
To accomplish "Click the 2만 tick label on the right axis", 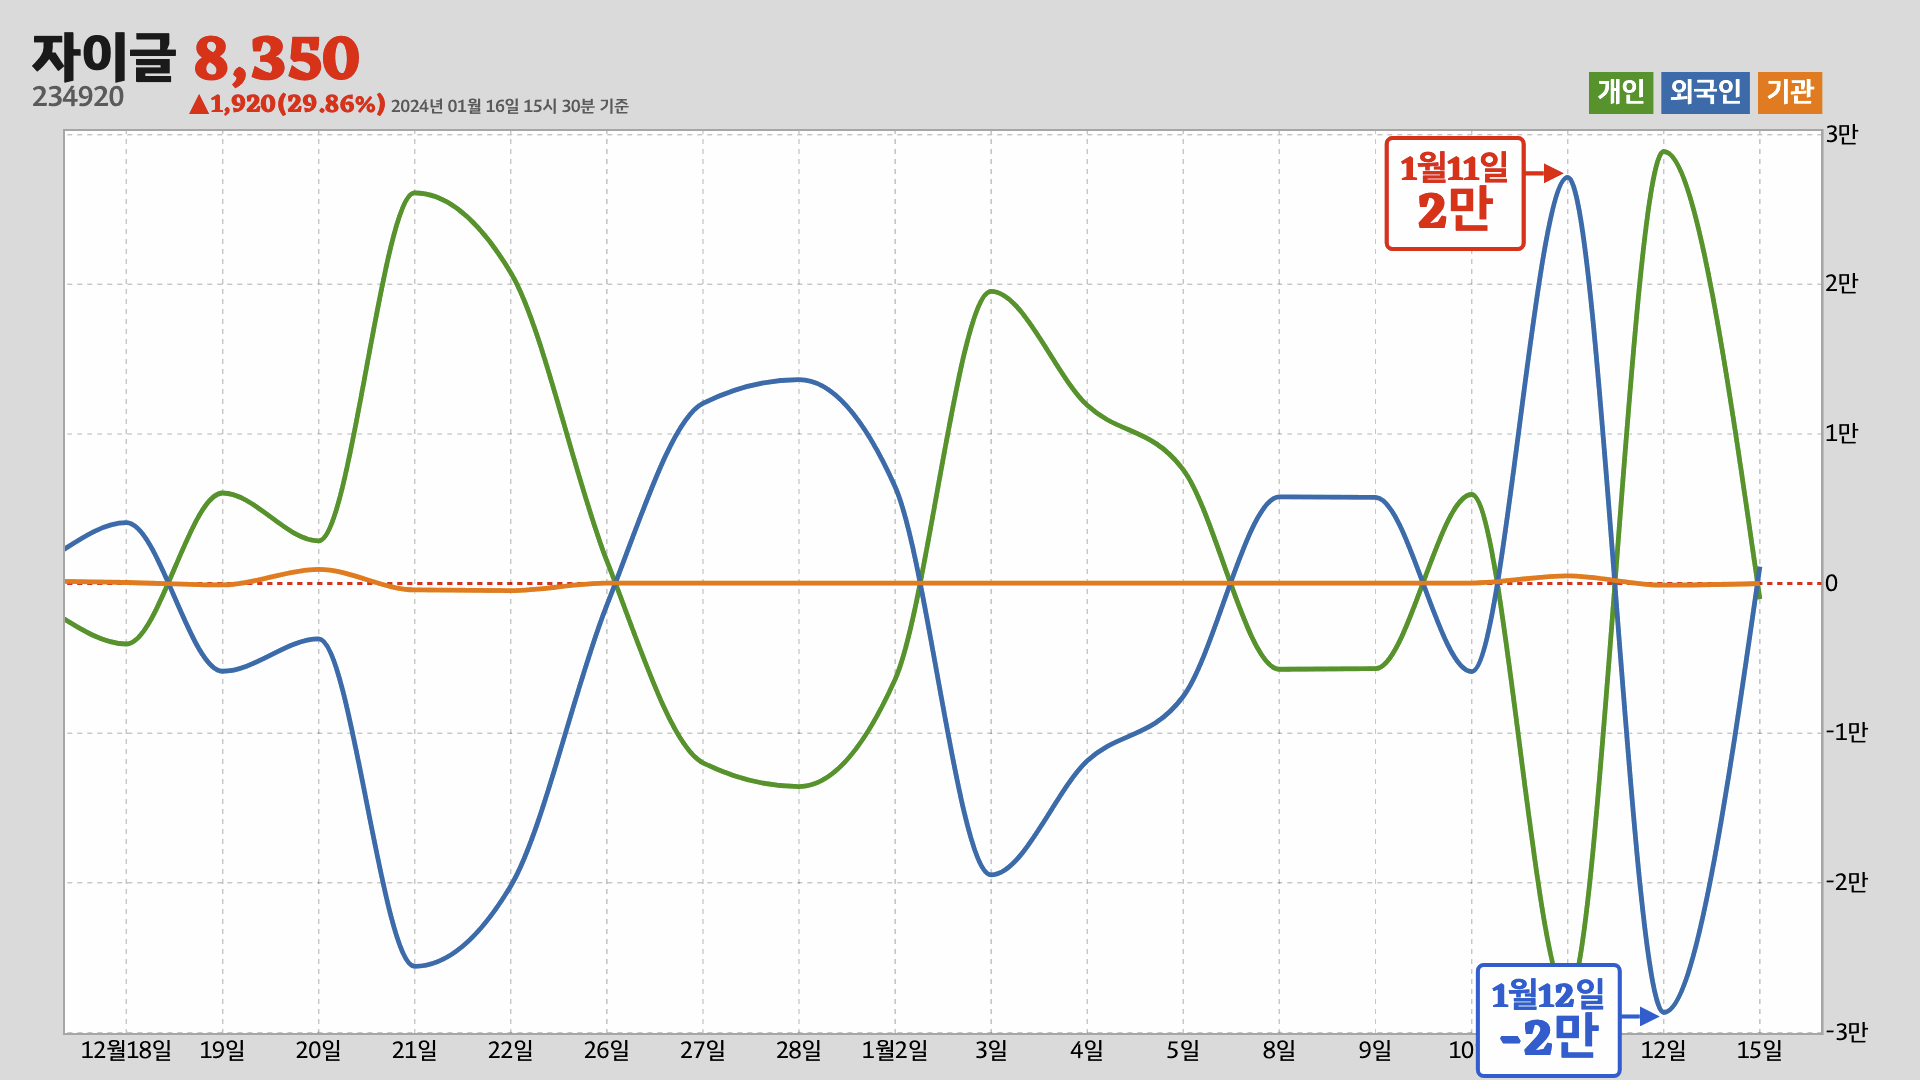I will click(1841, 284).
